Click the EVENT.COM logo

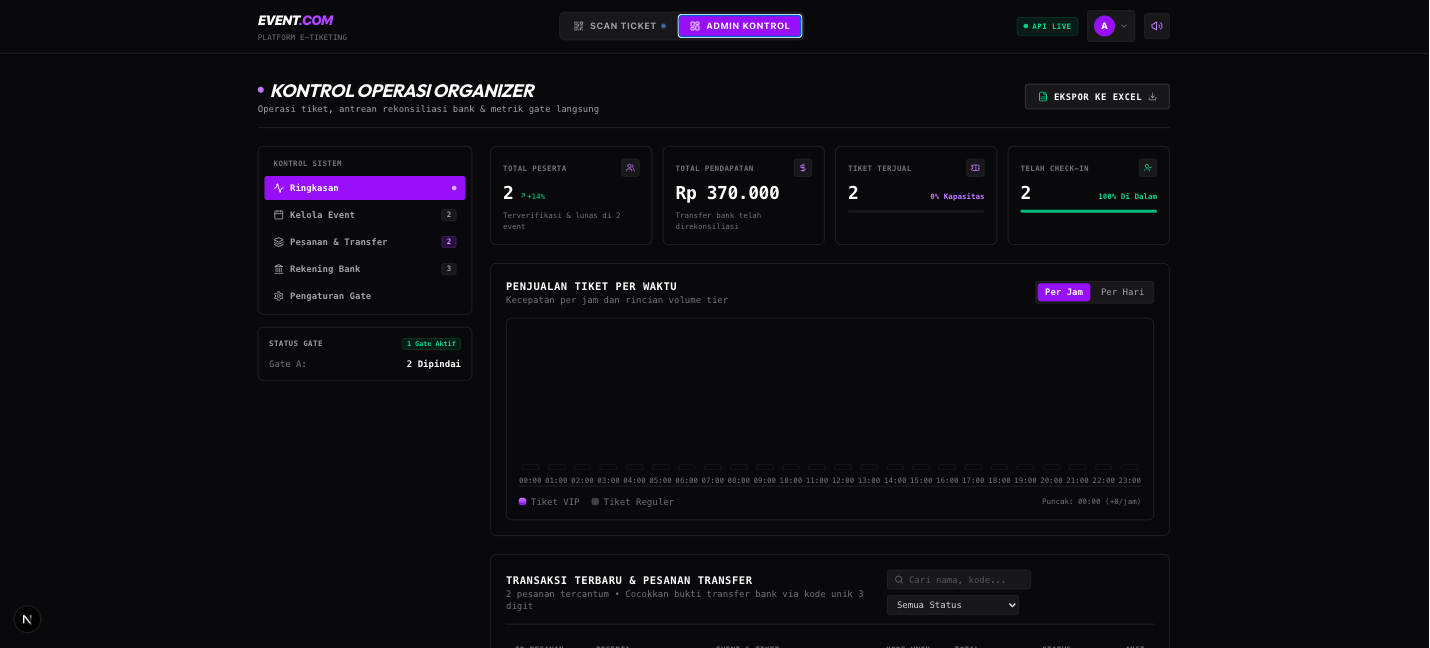pyautogui.click(x=295, y=20)
